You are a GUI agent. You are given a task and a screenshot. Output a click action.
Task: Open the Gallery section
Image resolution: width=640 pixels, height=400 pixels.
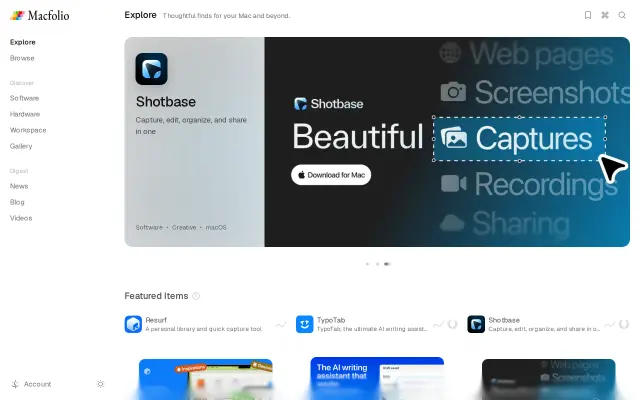pos(21,146)
